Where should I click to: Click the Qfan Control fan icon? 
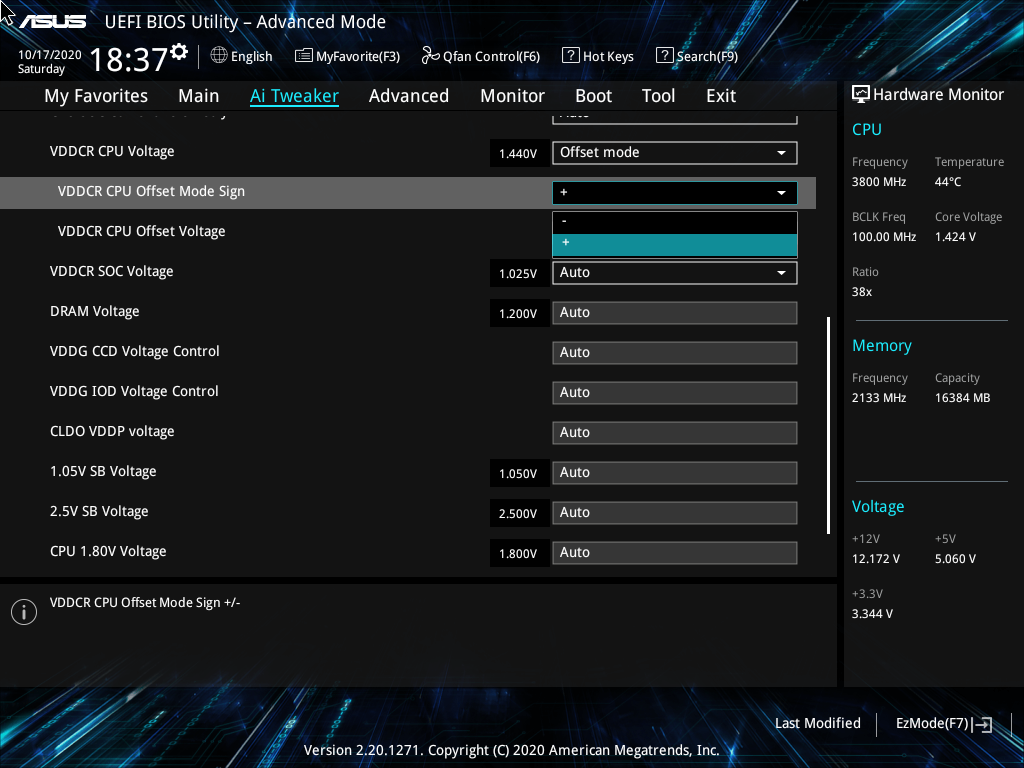(x=430, y=56)
